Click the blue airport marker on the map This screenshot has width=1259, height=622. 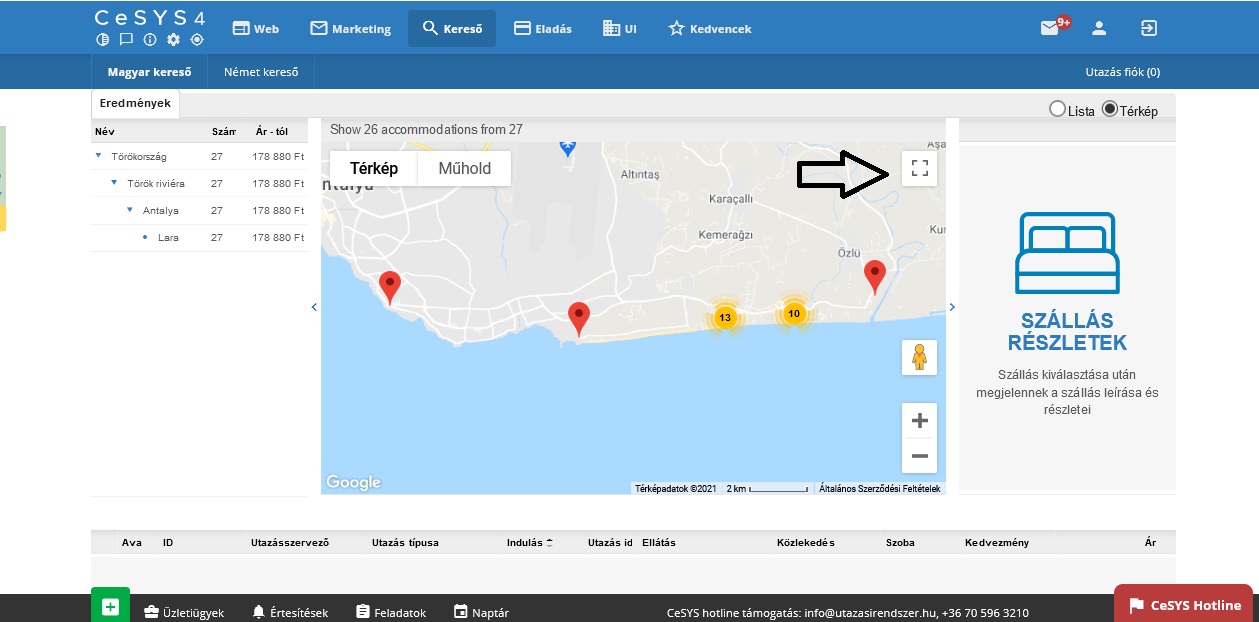(x=568, y=147)
